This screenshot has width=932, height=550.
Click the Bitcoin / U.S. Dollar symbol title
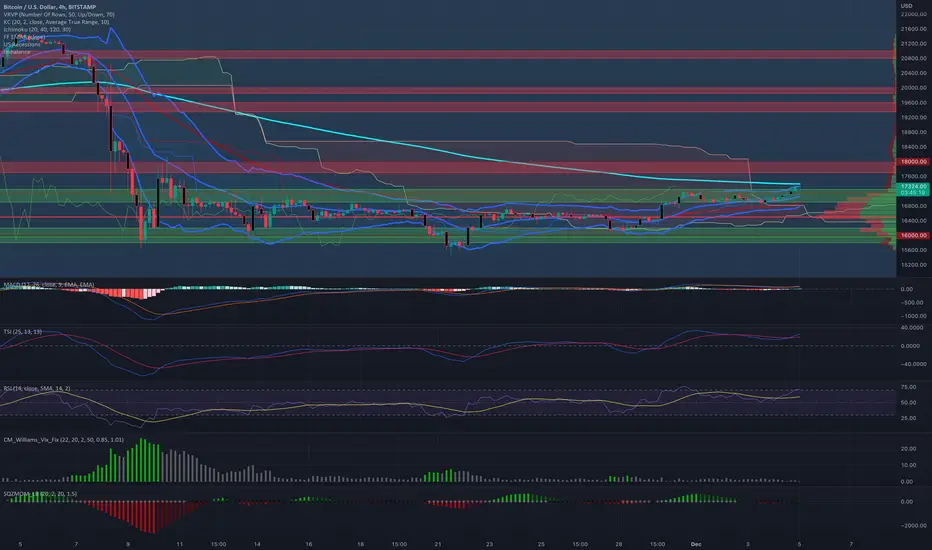tap(49, 7)
